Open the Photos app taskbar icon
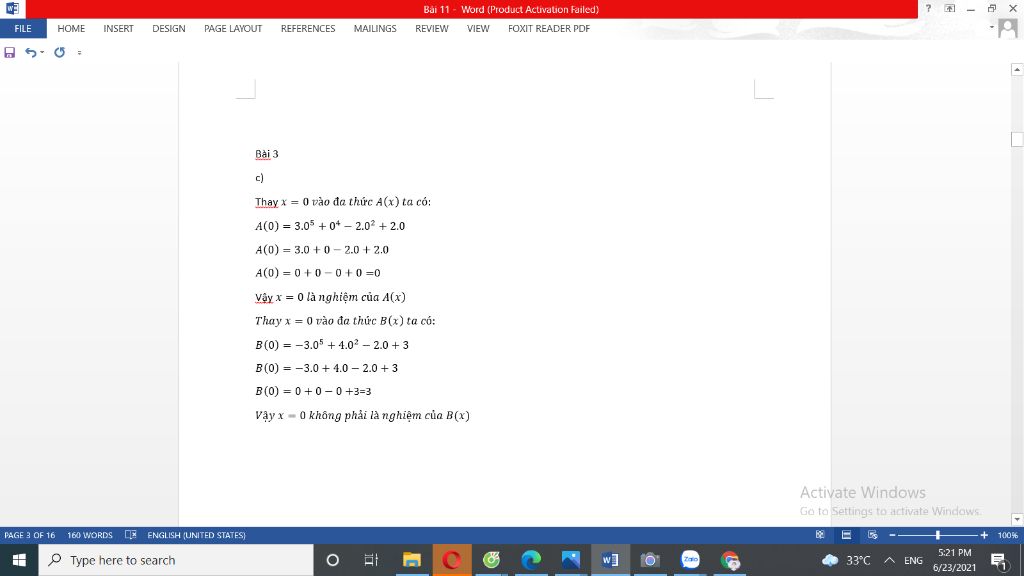Image resolution: width=1024 pixels, height=576 pixels. click(x=571, y=560)
